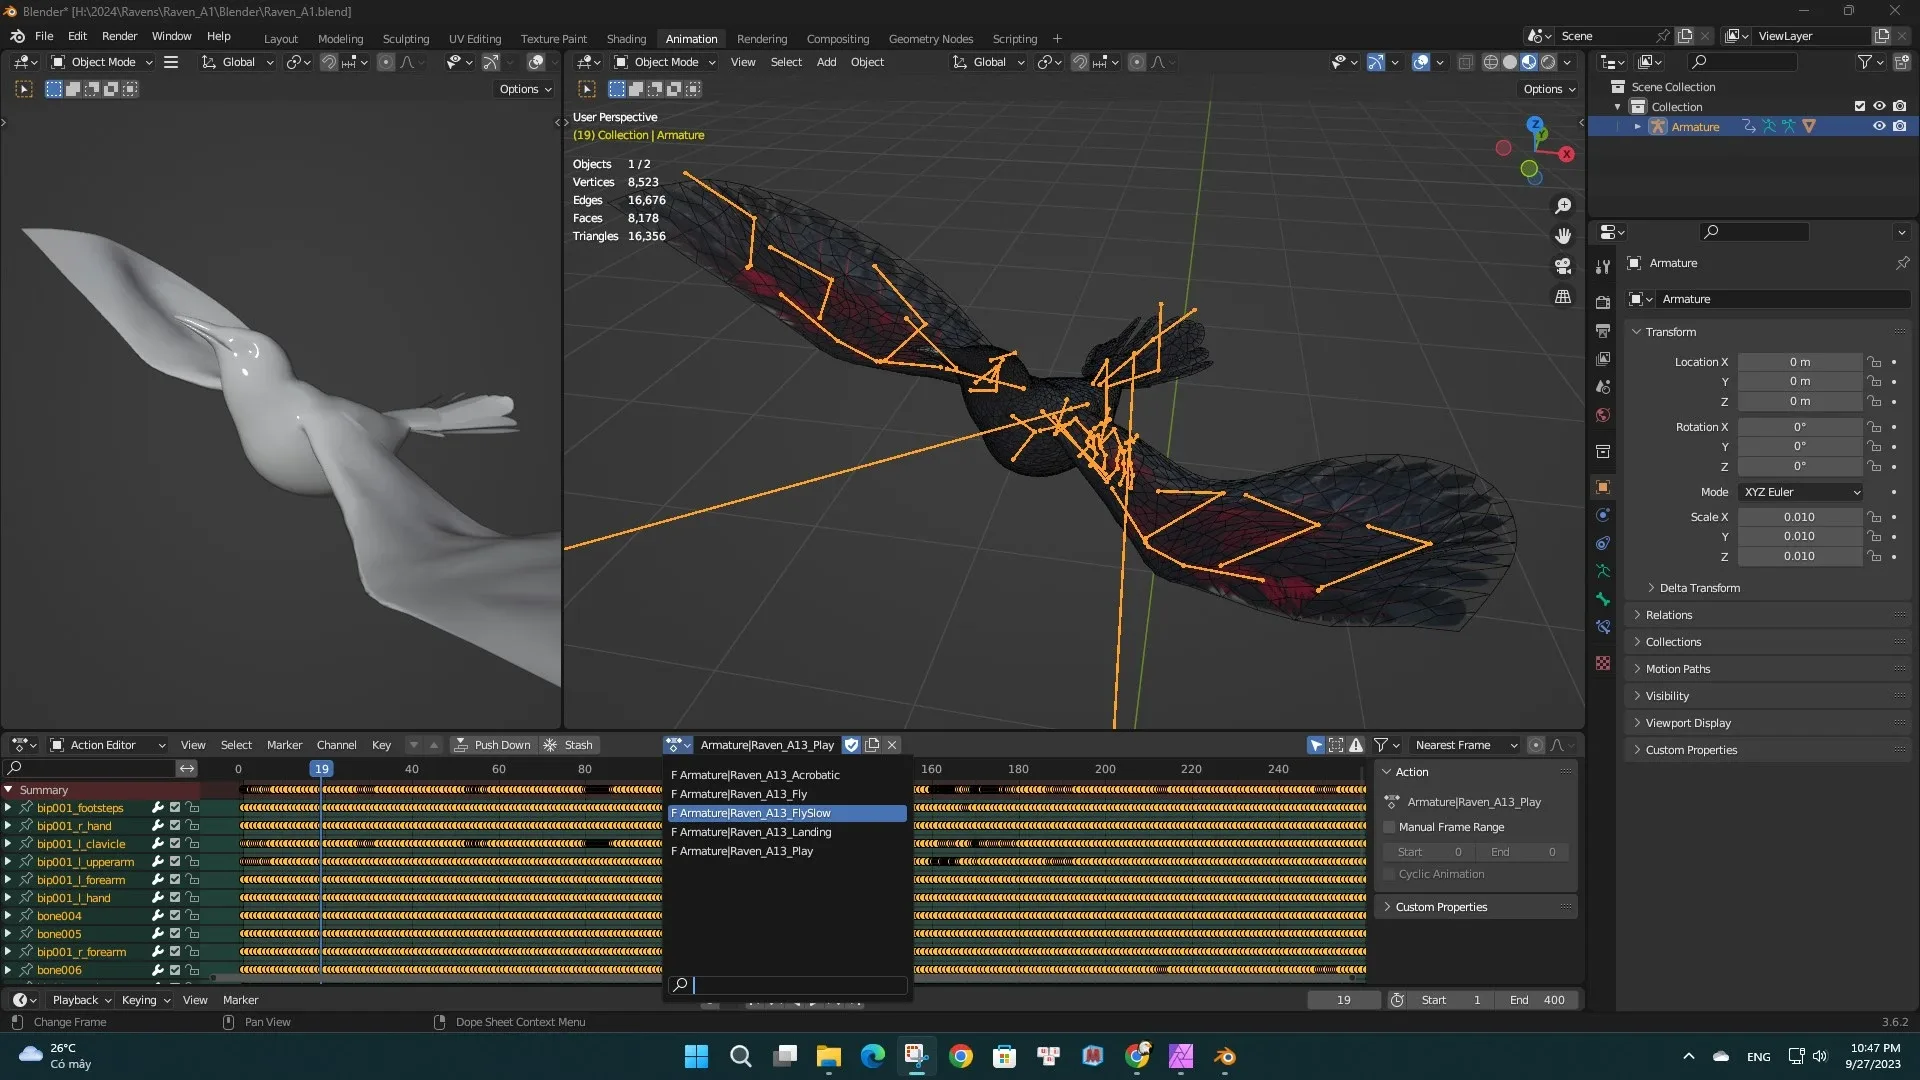1920x1080 pixels.
Task: Toggle mute checkbox for bone004 channel
Action: tap(175, 916)
